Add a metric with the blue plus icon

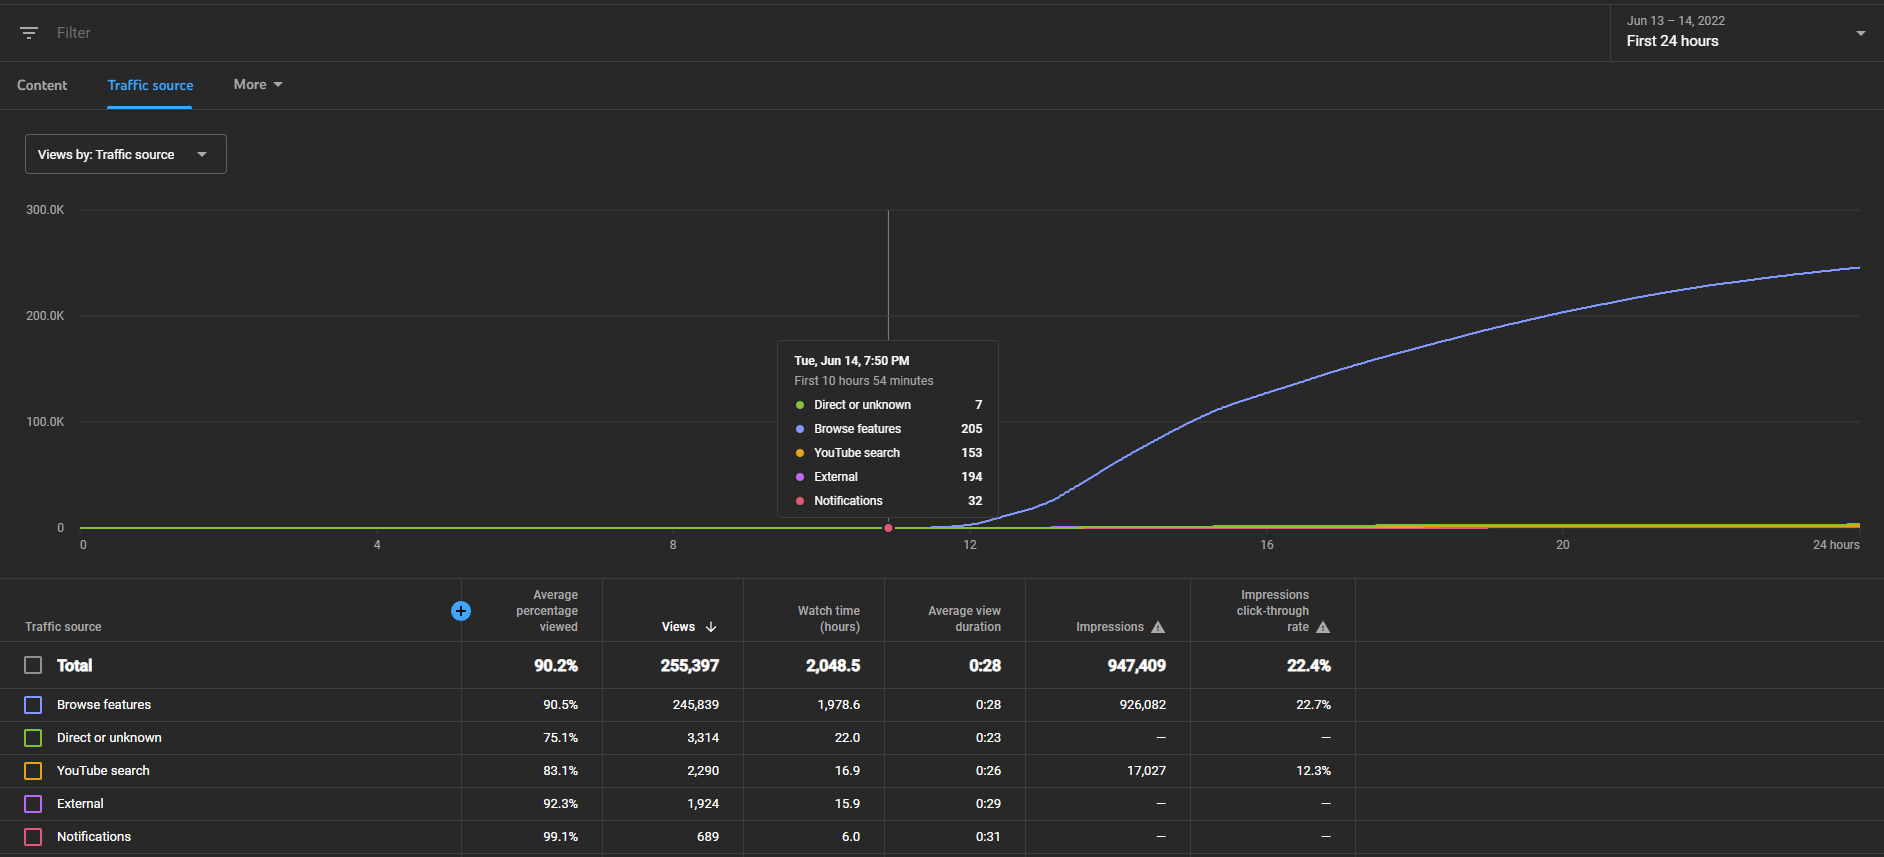pos(461,611)
